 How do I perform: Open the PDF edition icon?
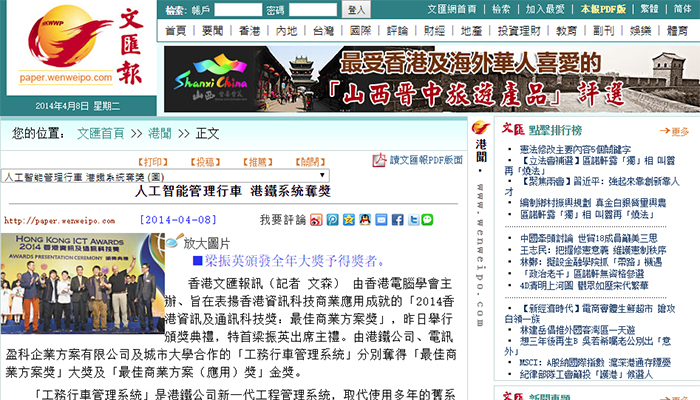(x=379, y=160)
